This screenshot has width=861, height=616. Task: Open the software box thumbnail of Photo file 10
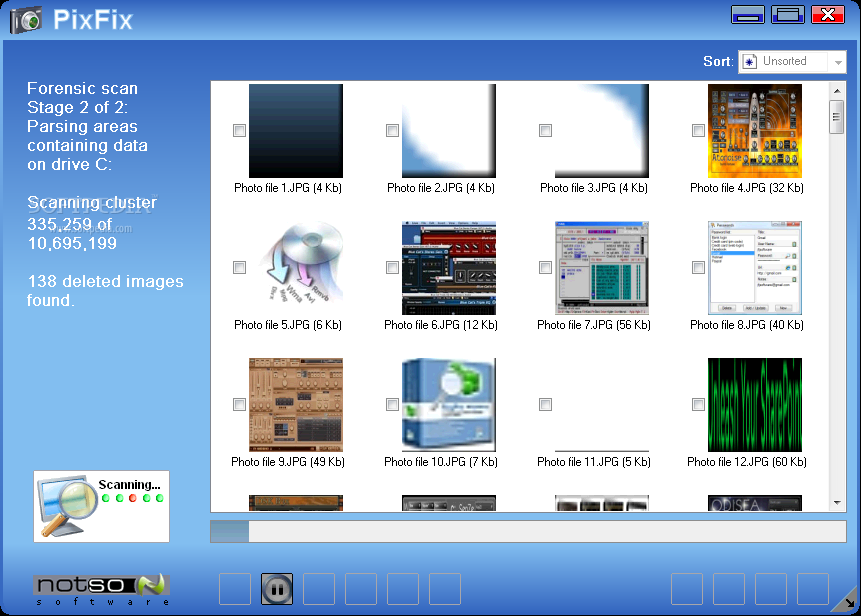pos(449,405)
